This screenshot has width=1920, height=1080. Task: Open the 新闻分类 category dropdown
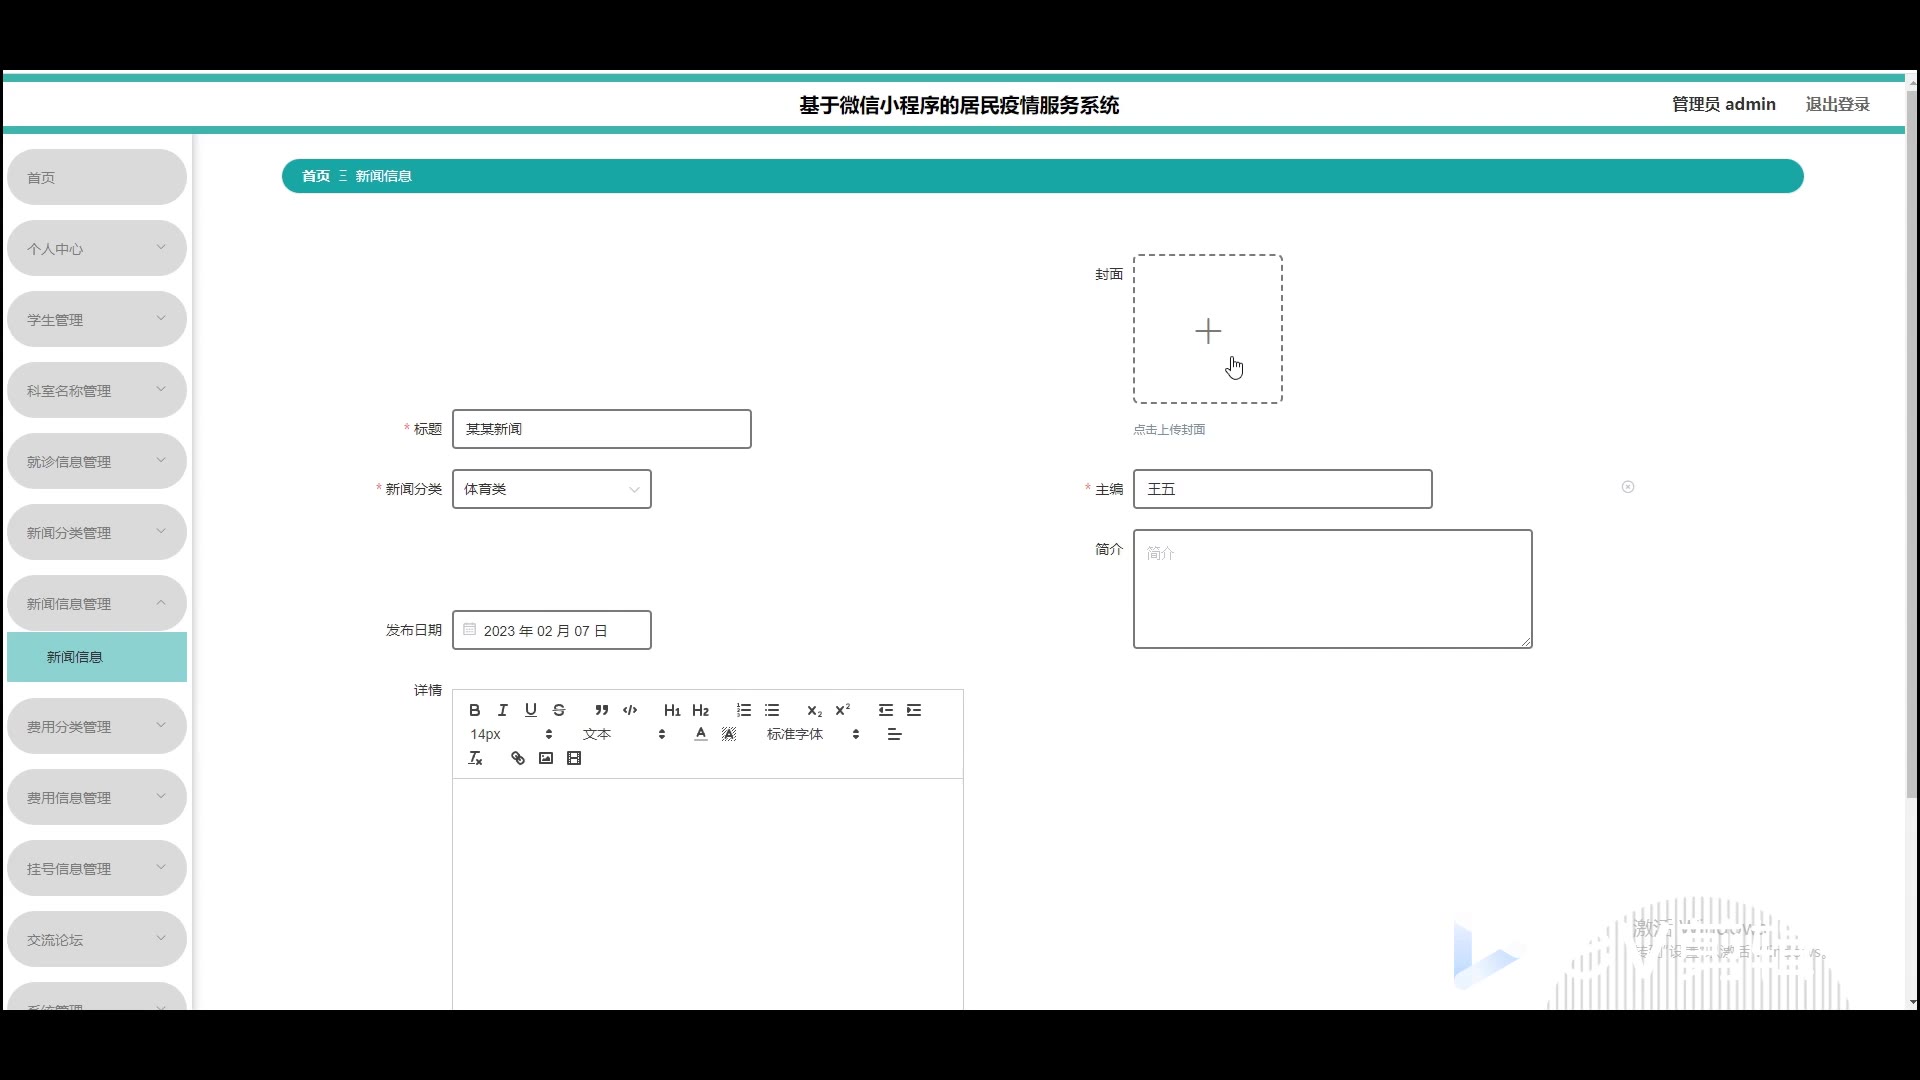point(551,489)
